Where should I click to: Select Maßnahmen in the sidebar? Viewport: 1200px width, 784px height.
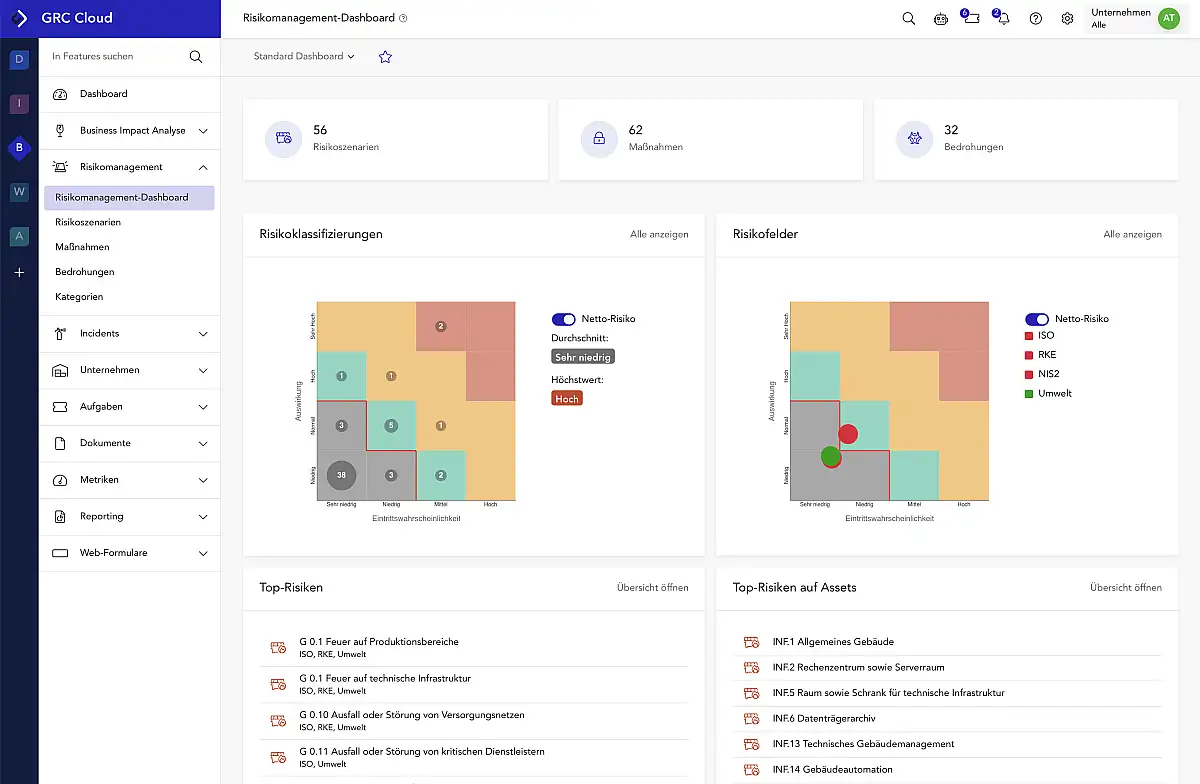[x=83, y=247]
